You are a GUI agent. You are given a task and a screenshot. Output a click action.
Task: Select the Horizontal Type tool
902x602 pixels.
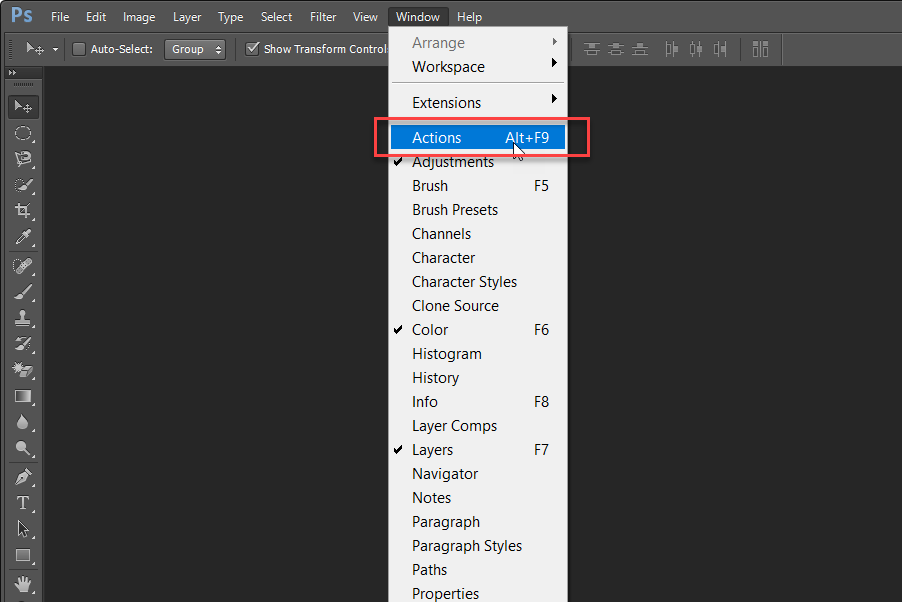pyautogui.click(x=23, y=503)
